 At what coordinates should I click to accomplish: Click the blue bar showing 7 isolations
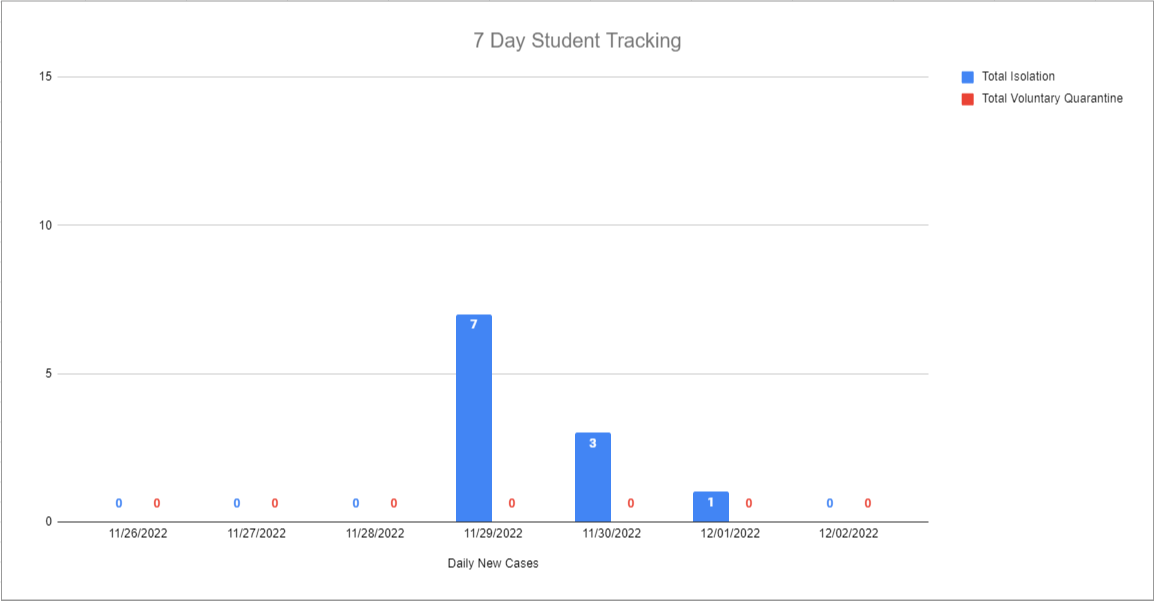(474, 418)
